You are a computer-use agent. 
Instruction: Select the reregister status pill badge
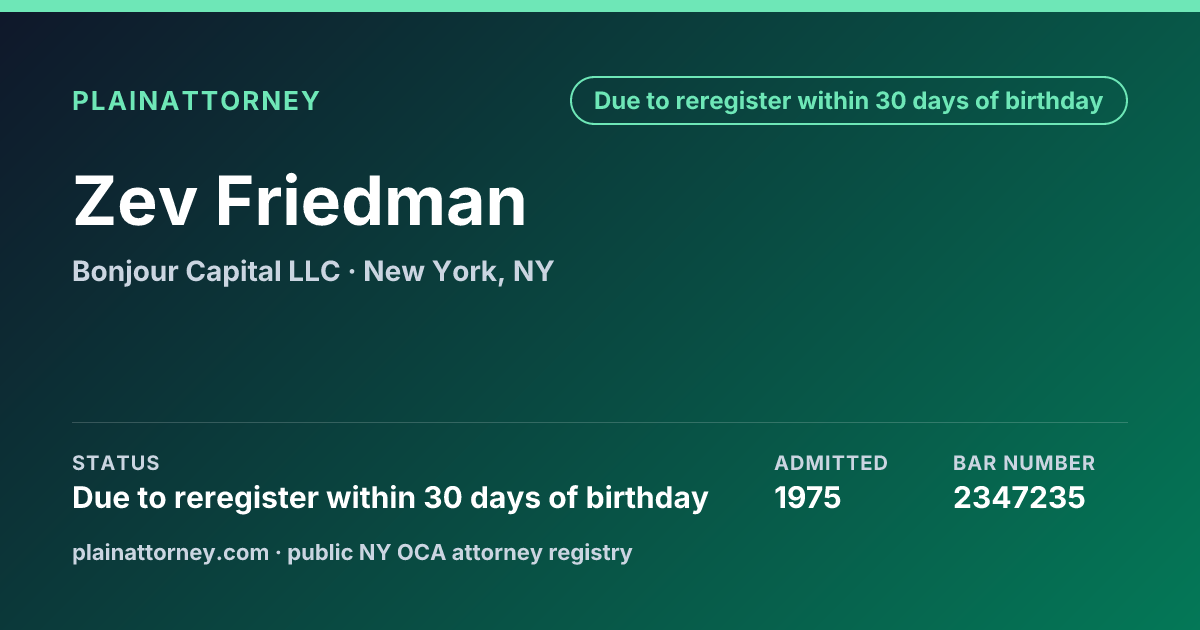coord(848,101)
